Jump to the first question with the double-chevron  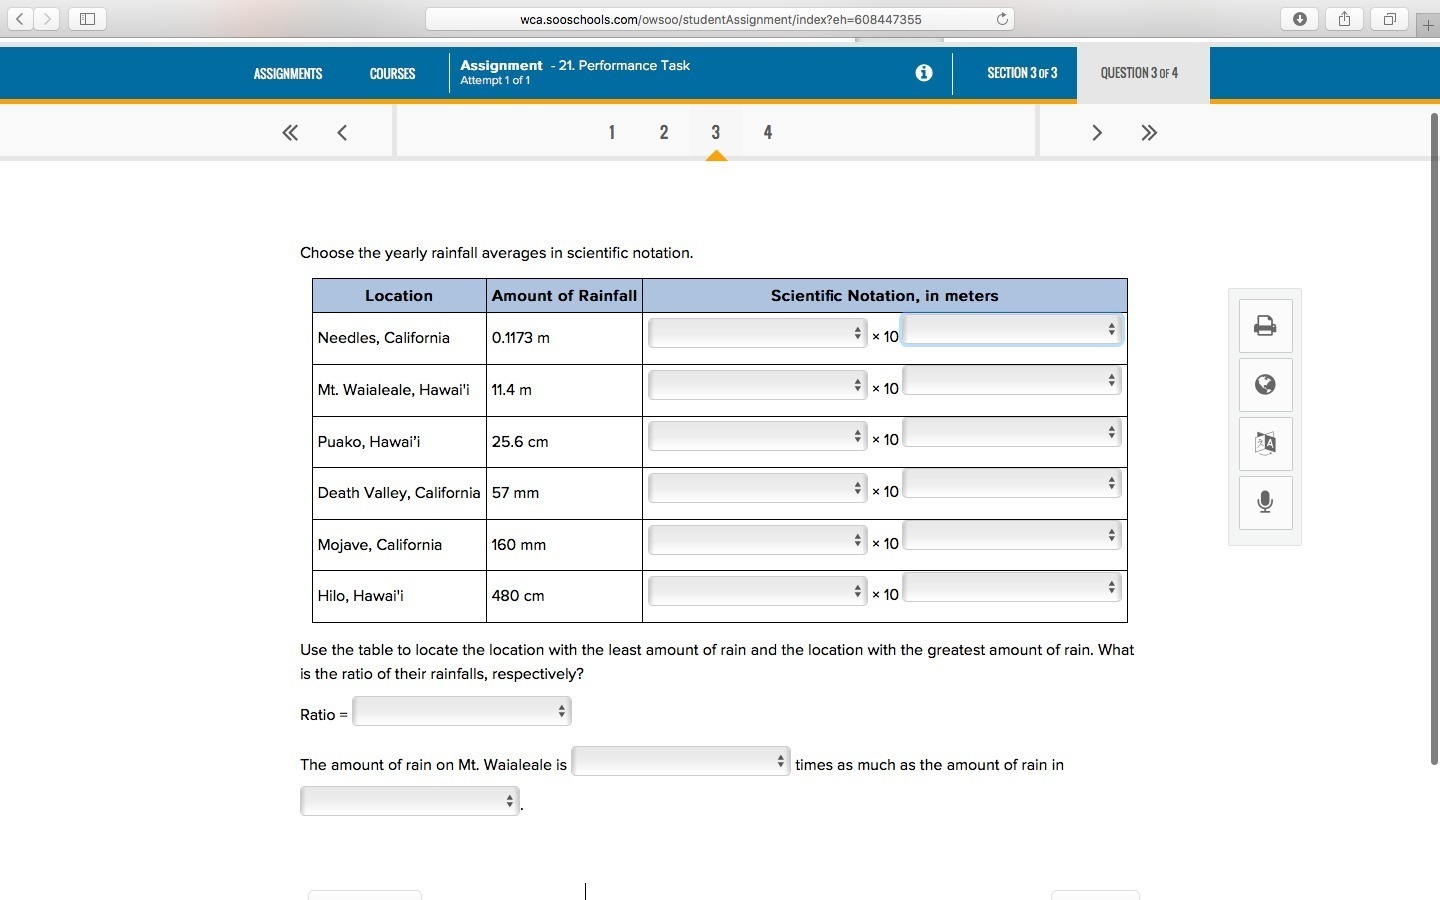[290, 132]
